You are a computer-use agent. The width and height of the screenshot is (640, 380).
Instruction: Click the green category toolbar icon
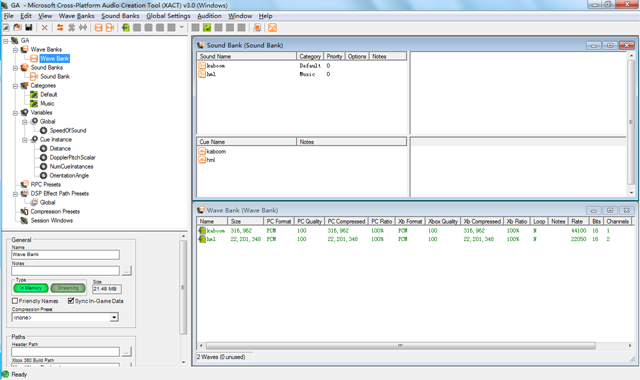click(207, 27)
